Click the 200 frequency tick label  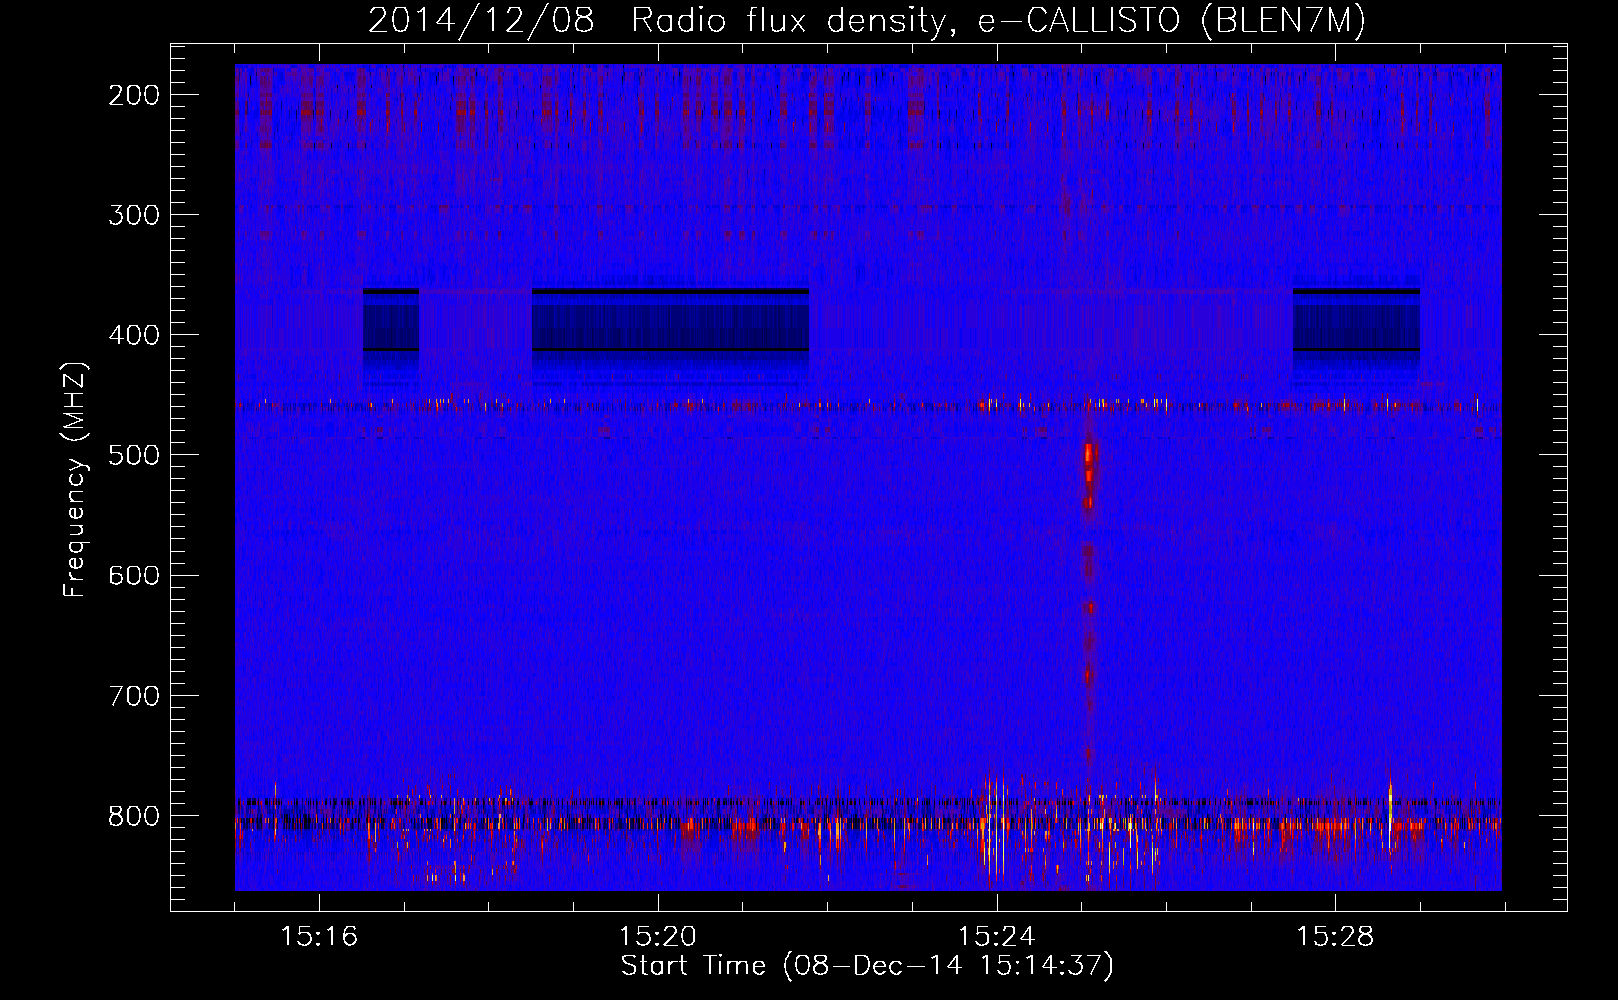pyautogui.click(x=133, y=95)
